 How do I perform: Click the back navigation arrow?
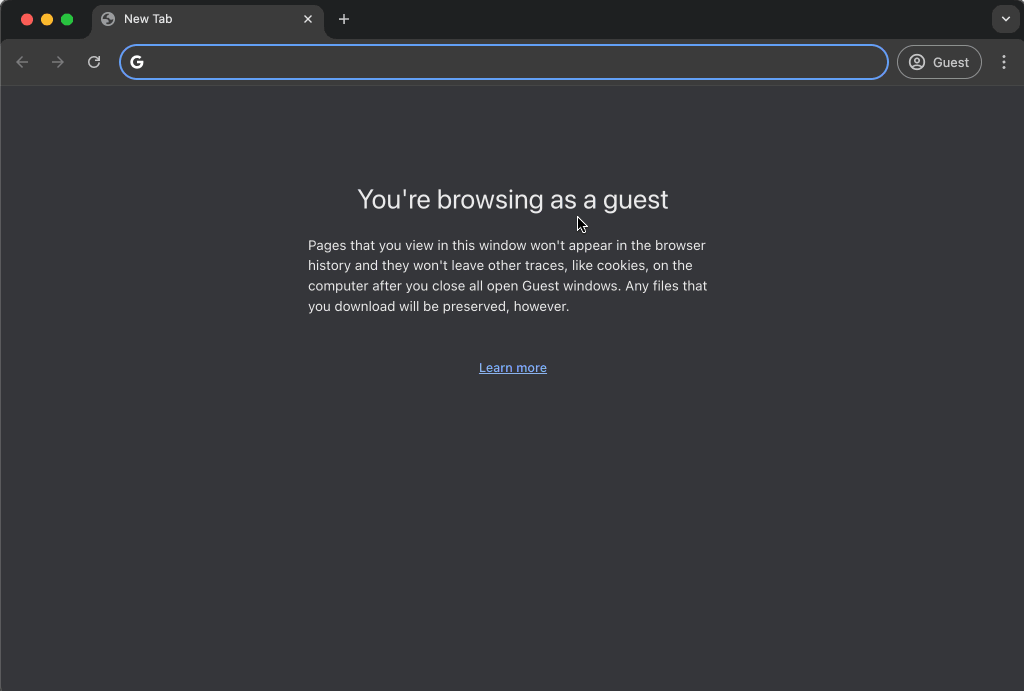[22, 61]
